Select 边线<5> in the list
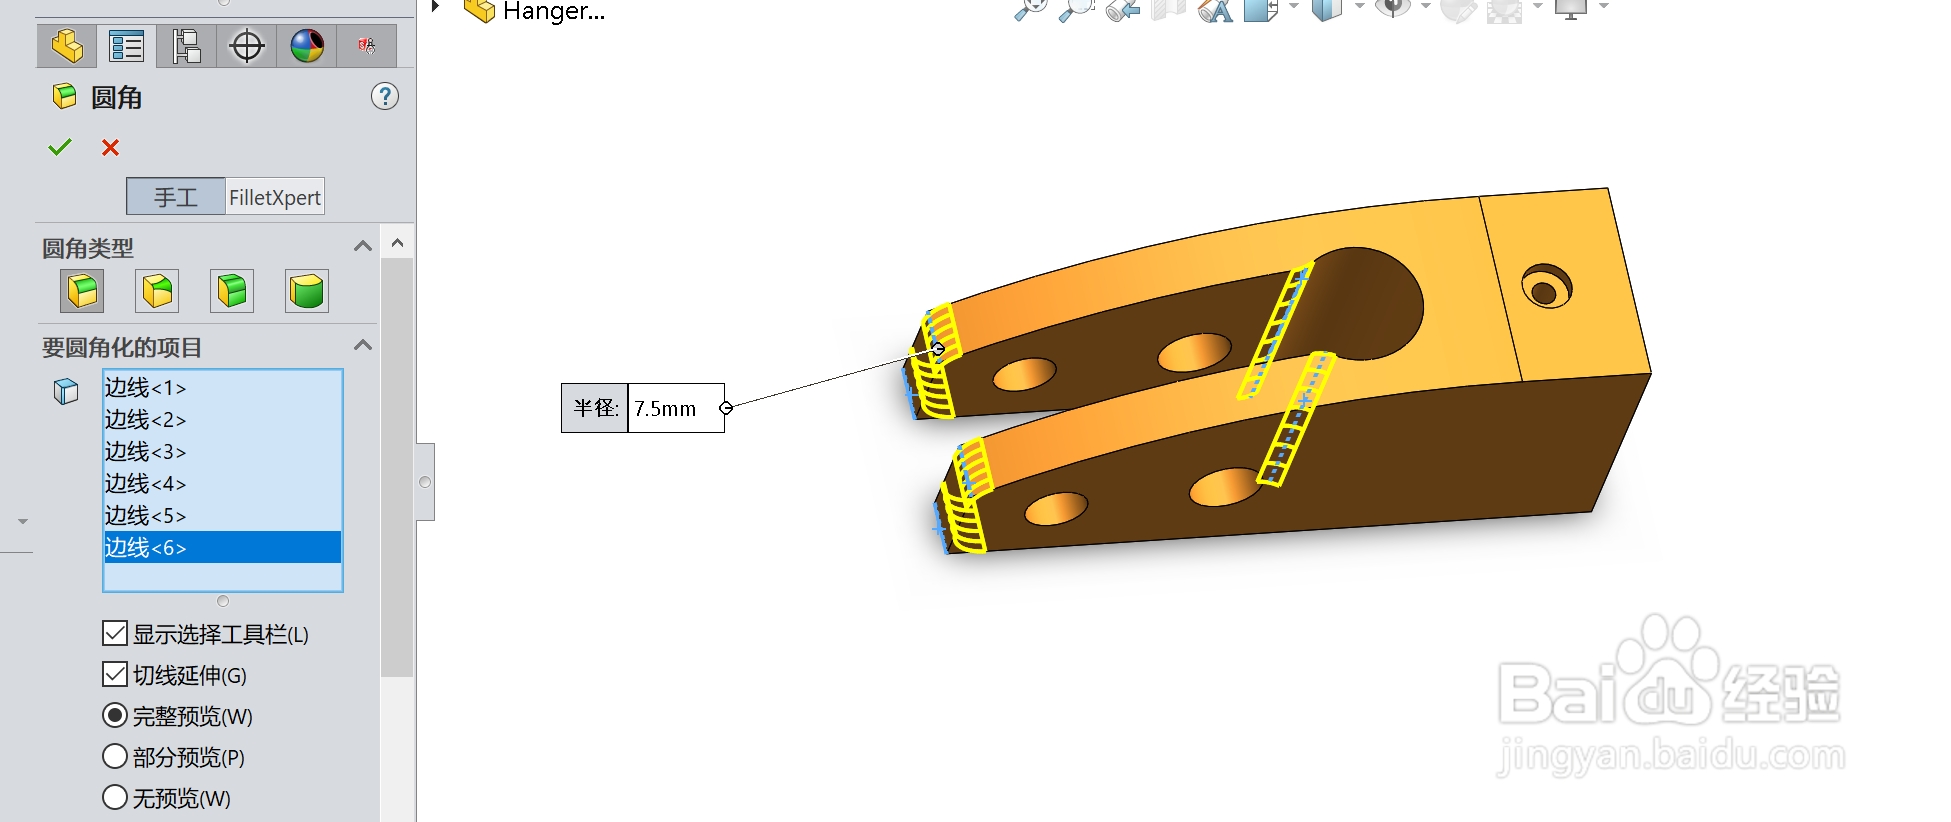This screenshot has height=822, width=1951. 223,515
